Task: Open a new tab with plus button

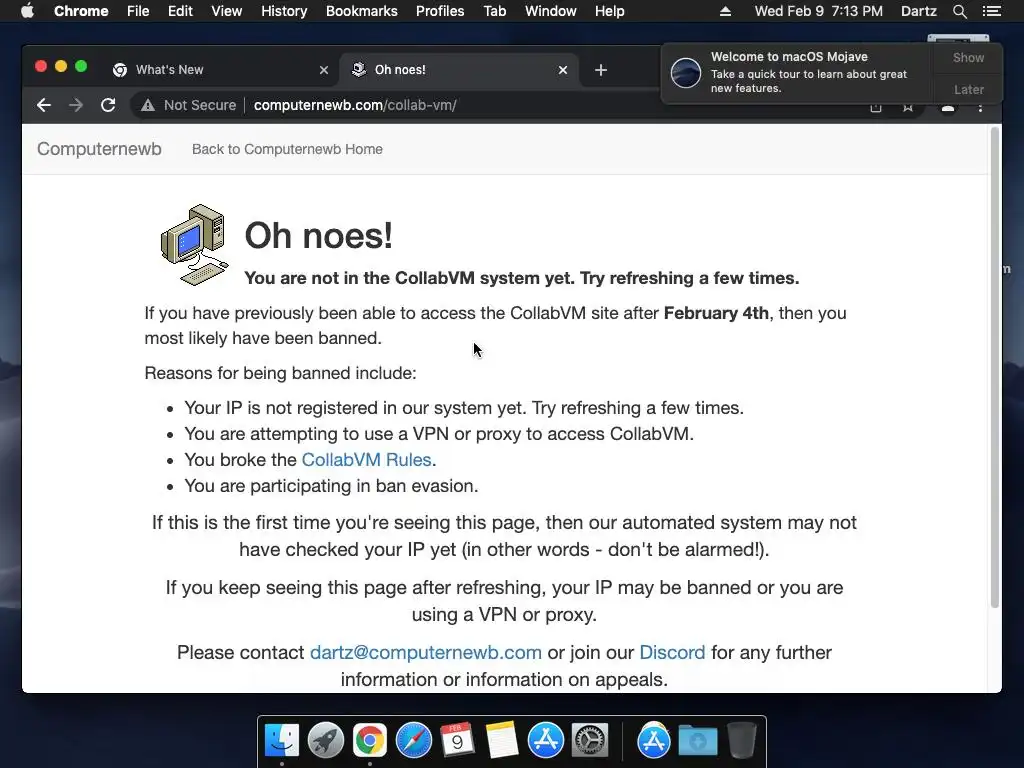Action: click(x=601, y=70)
